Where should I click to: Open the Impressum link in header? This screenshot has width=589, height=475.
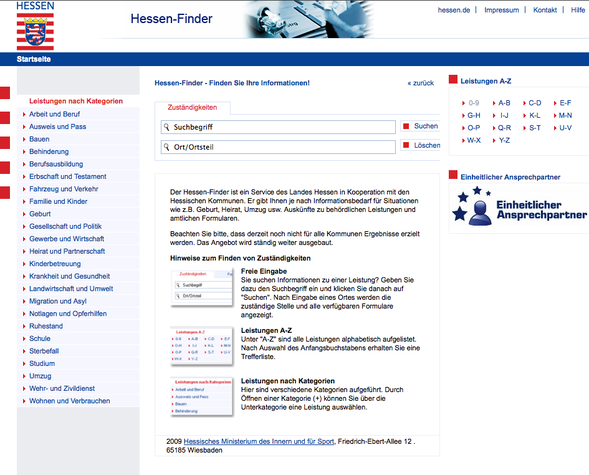[x=501, y=10]
